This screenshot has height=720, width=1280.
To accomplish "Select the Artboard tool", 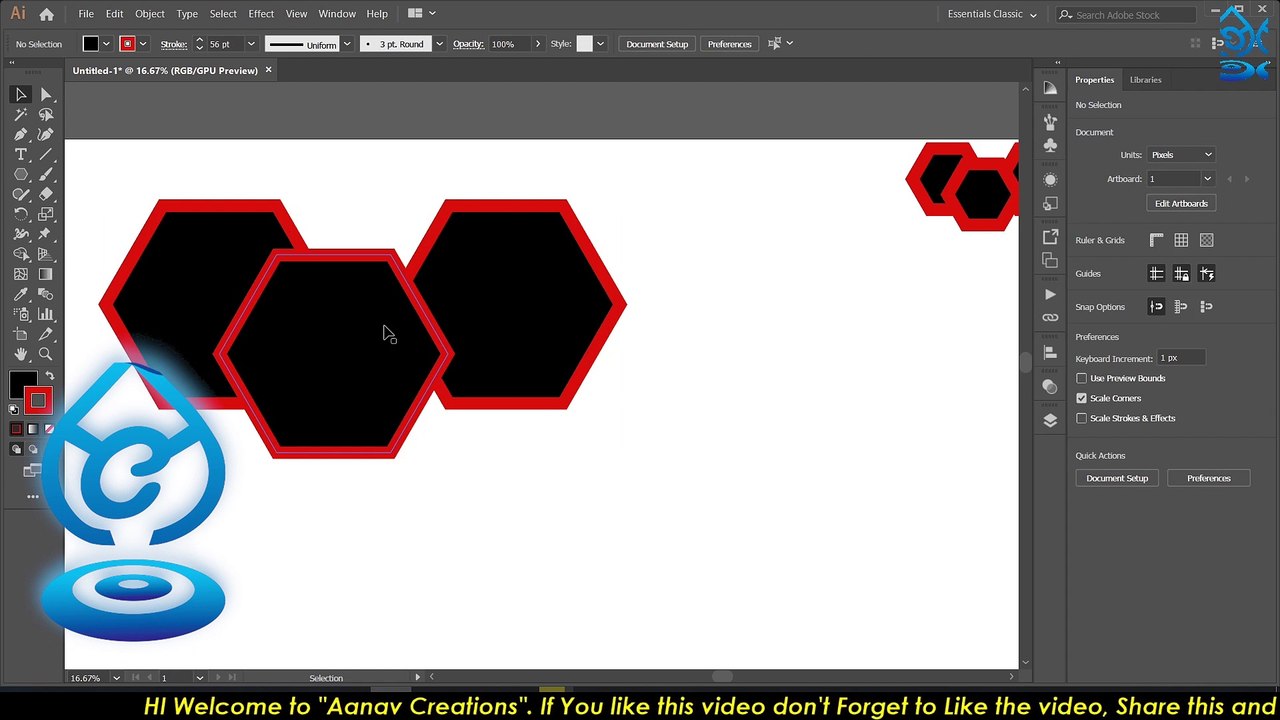I will (20, 334).
